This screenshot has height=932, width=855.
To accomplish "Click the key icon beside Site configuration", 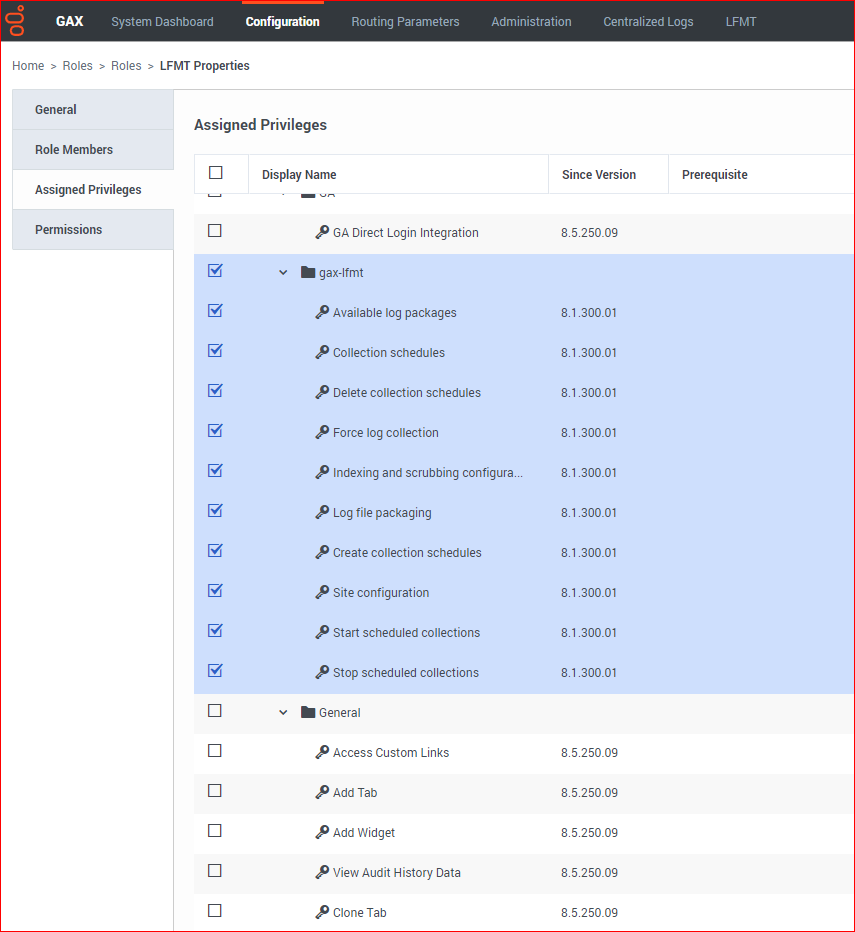I will tap(322, 591).
